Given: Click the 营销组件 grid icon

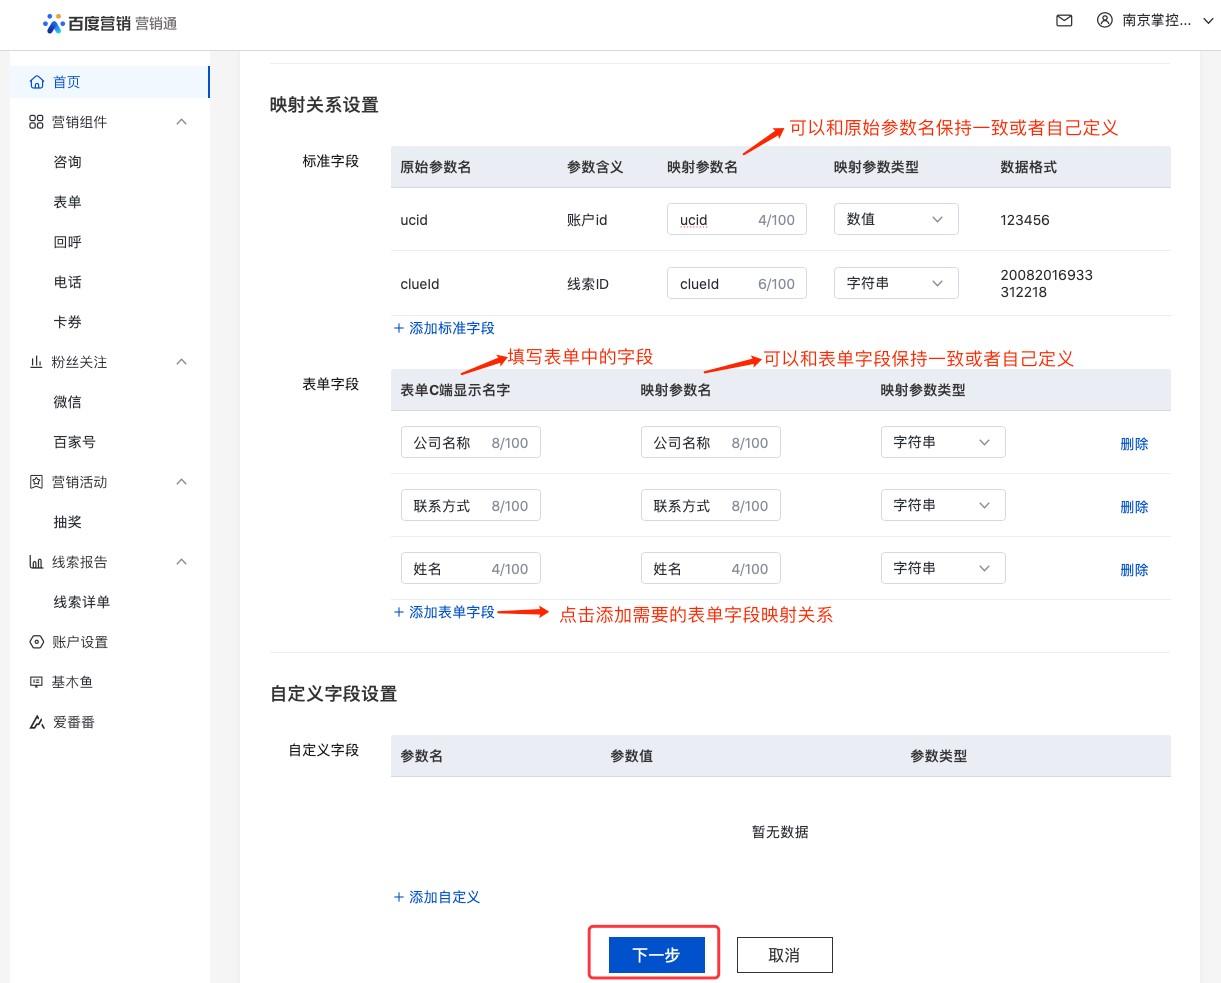Looking at the screenshot, I should (36, 122).
